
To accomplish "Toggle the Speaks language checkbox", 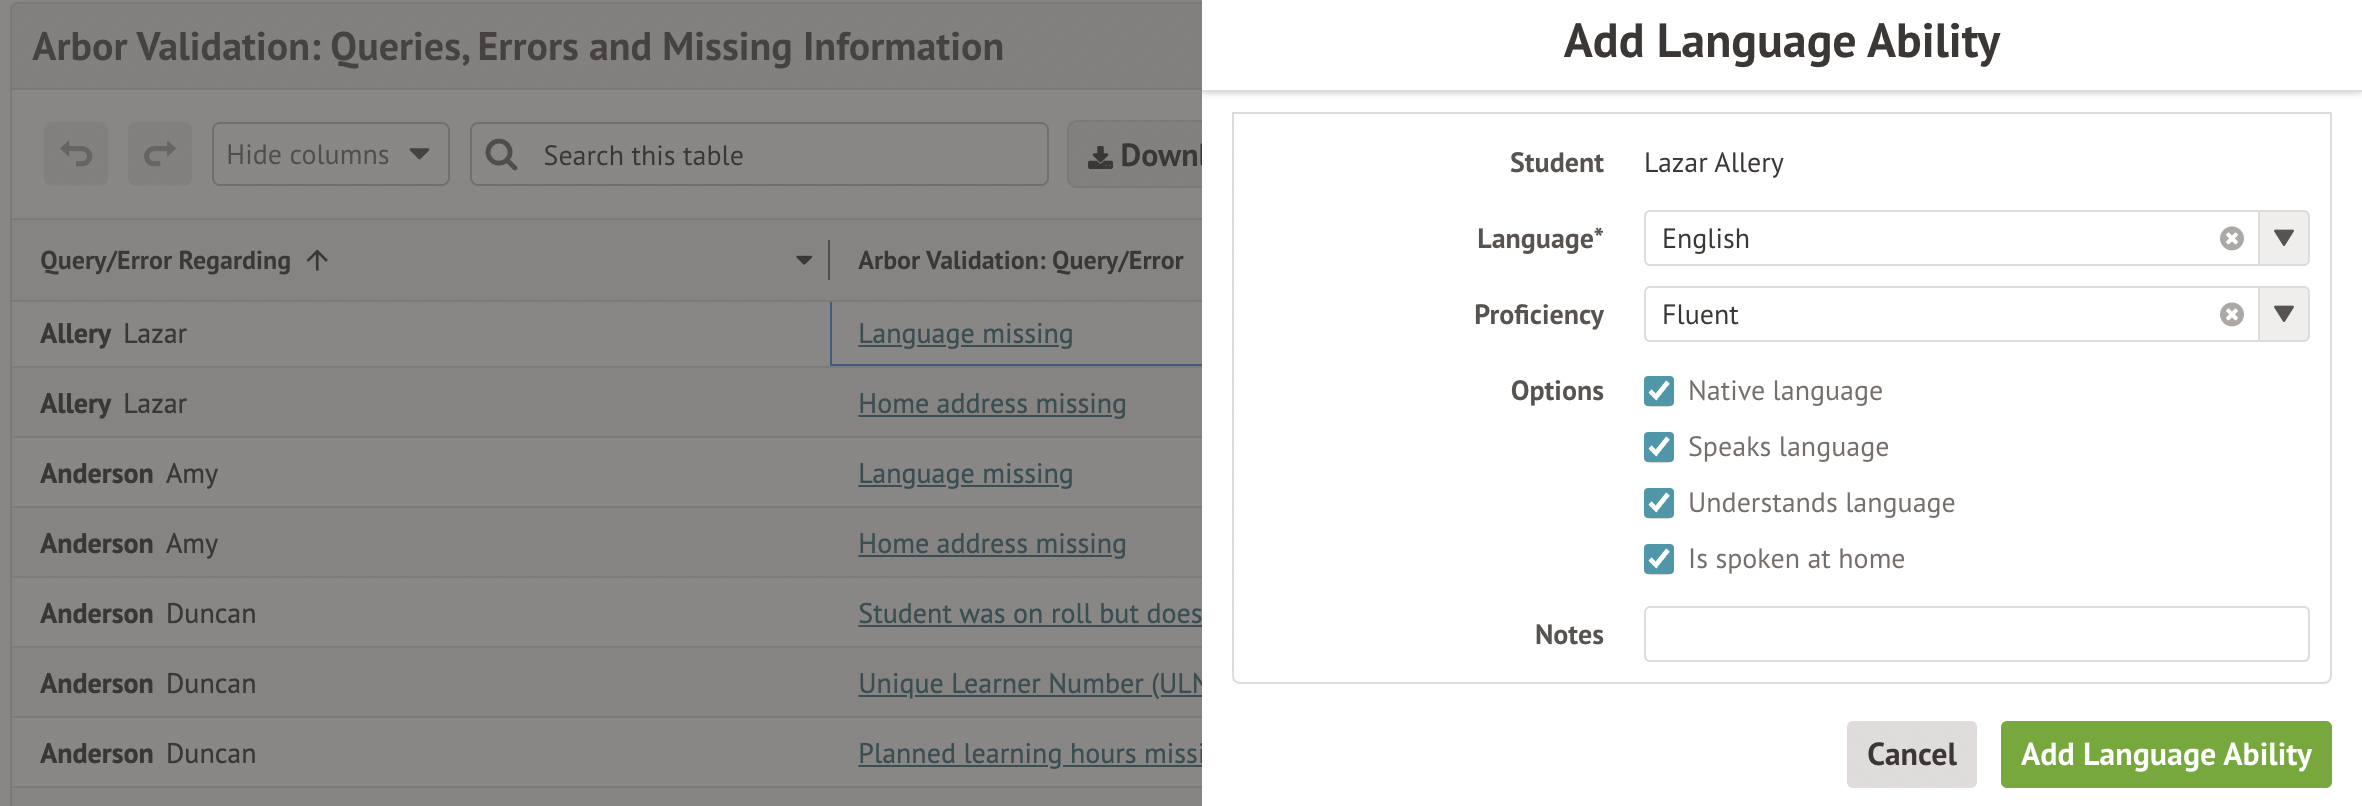I will click(x=1658, y=447).
